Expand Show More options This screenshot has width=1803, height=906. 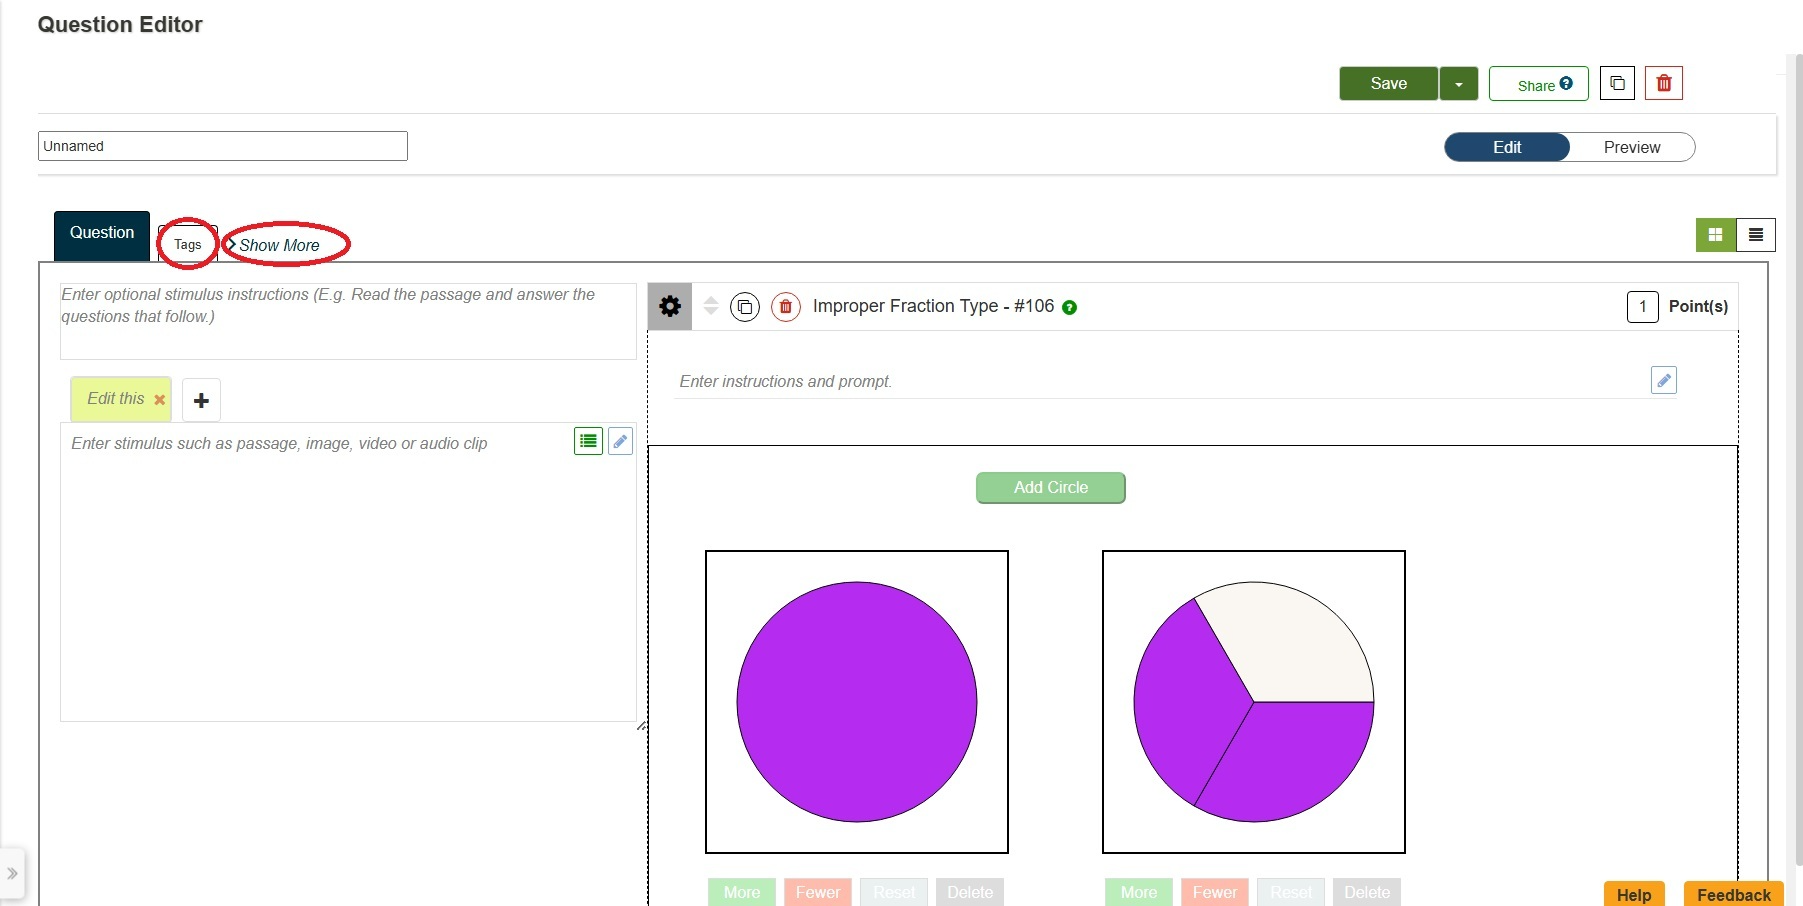pos(274,245)
